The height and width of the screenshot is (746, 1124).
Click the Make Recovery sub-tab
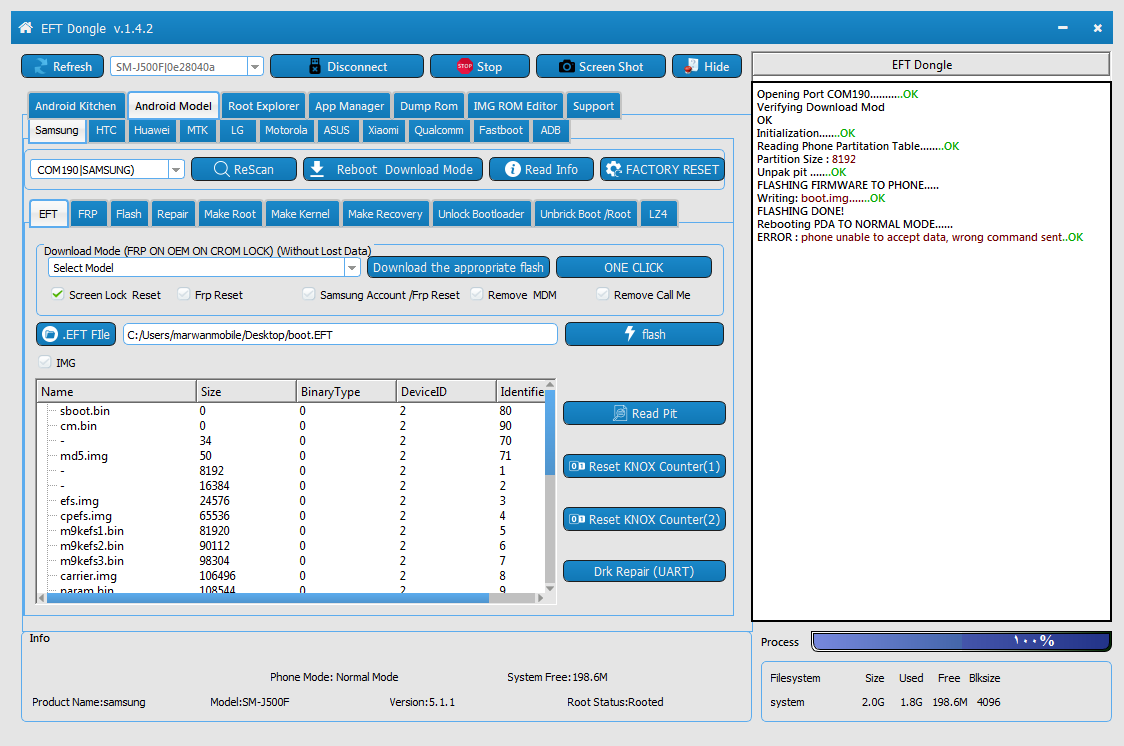click(x=385, y=214)
